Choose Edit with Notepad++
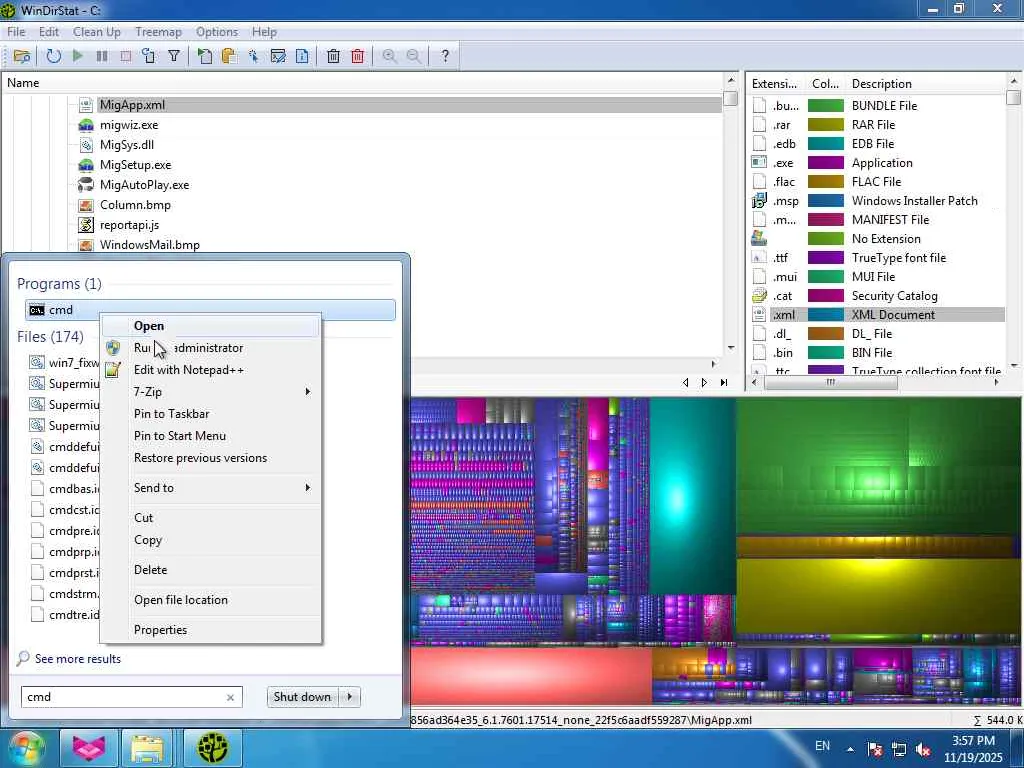 point(210,370)
